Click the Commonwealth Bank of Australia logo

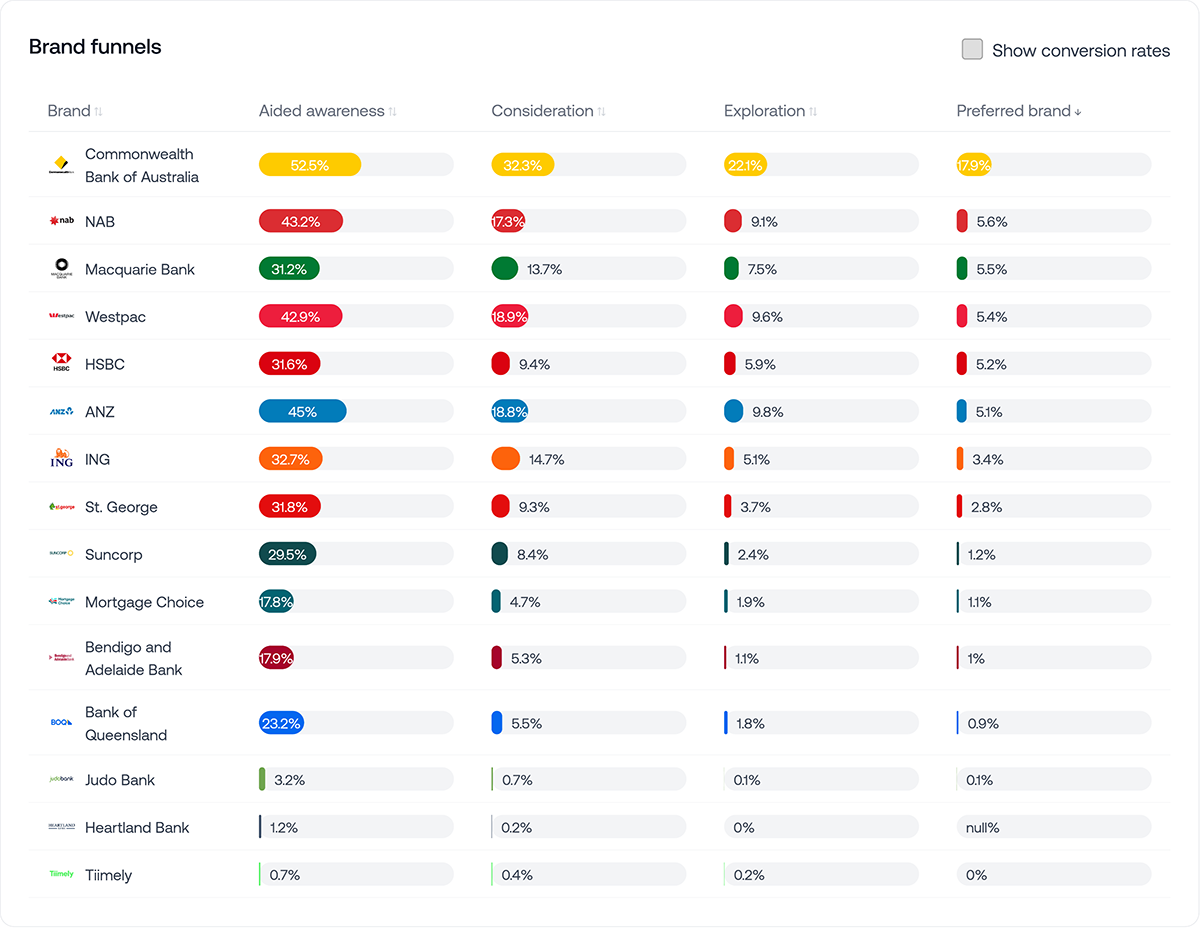point(61,164)
